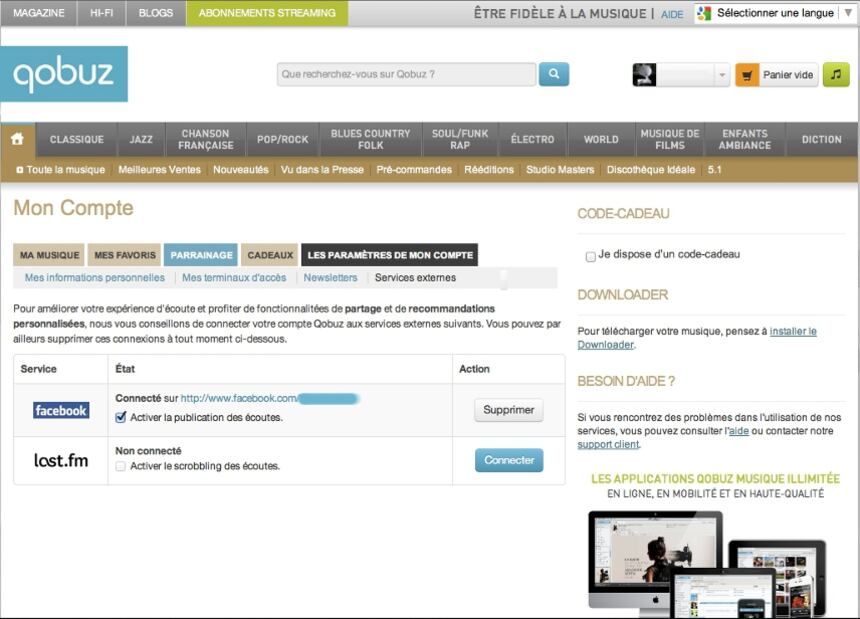Click the magnifier search button
This screenshot has width=860, height=619.
point(554,74)
